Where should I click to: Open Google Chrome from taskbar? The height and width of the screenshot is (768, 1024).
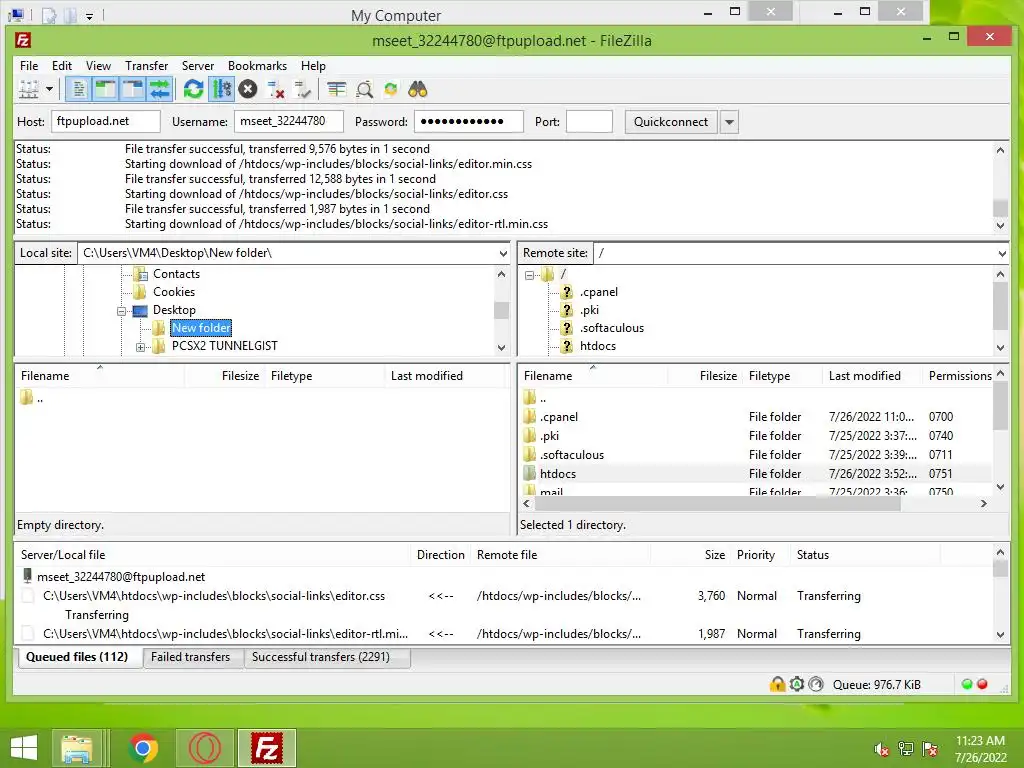tap(143, 748)
